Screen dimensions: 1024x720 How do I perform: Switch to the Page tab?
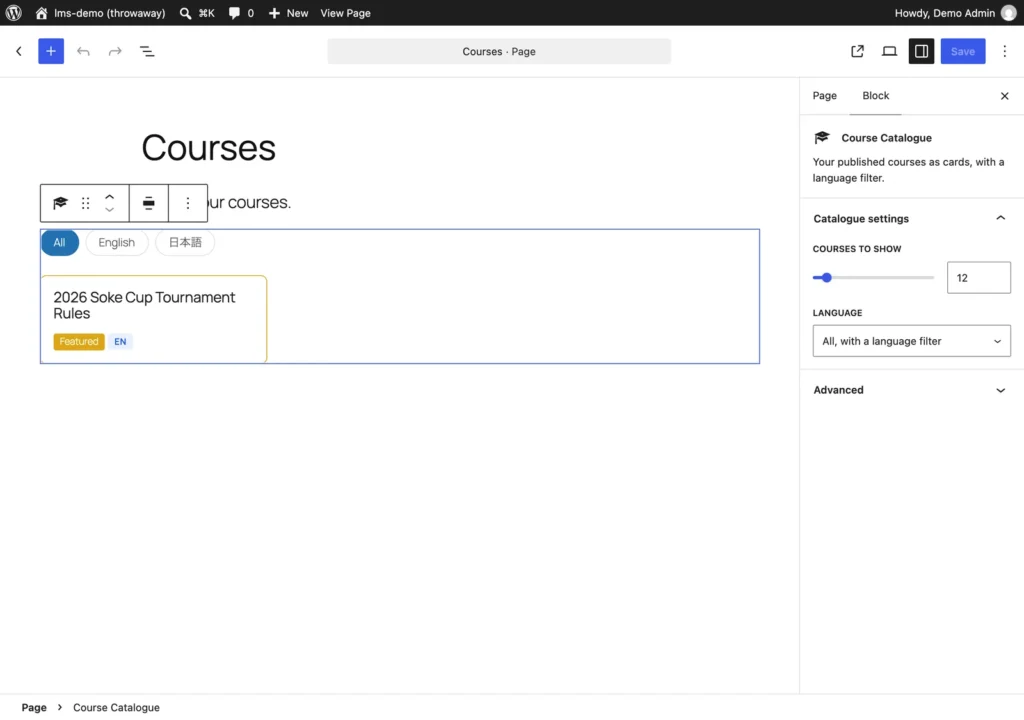(824, 95)
